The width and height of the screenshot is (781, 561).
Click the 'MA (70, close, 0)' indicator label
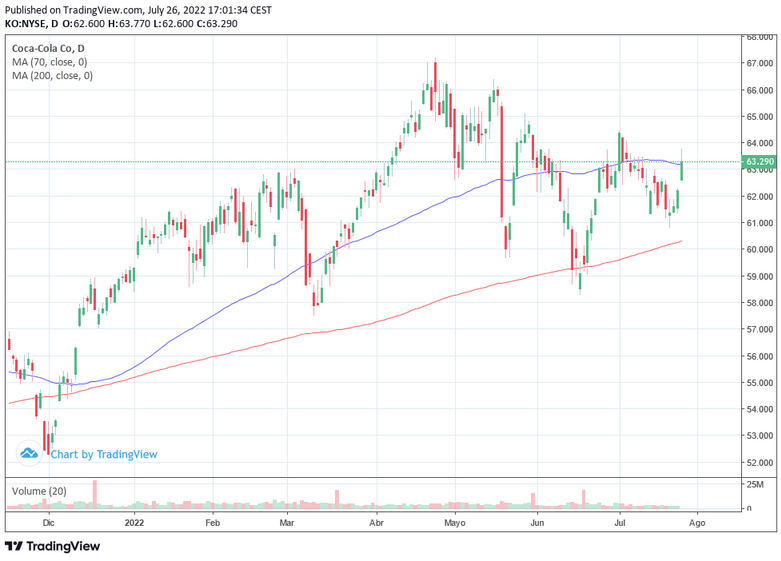[x=49, y=62]
